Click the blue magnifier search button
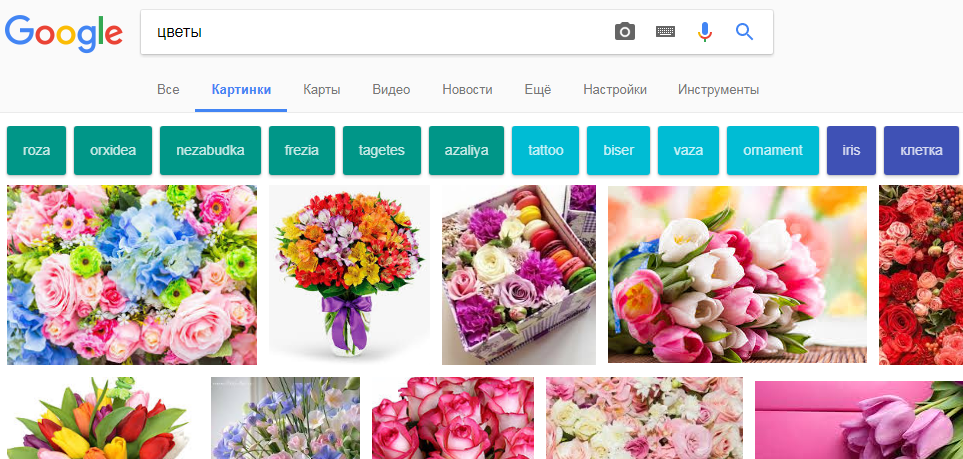Image resolution: width=963 pixels, height=459 pixels. [x=744, y=31]
